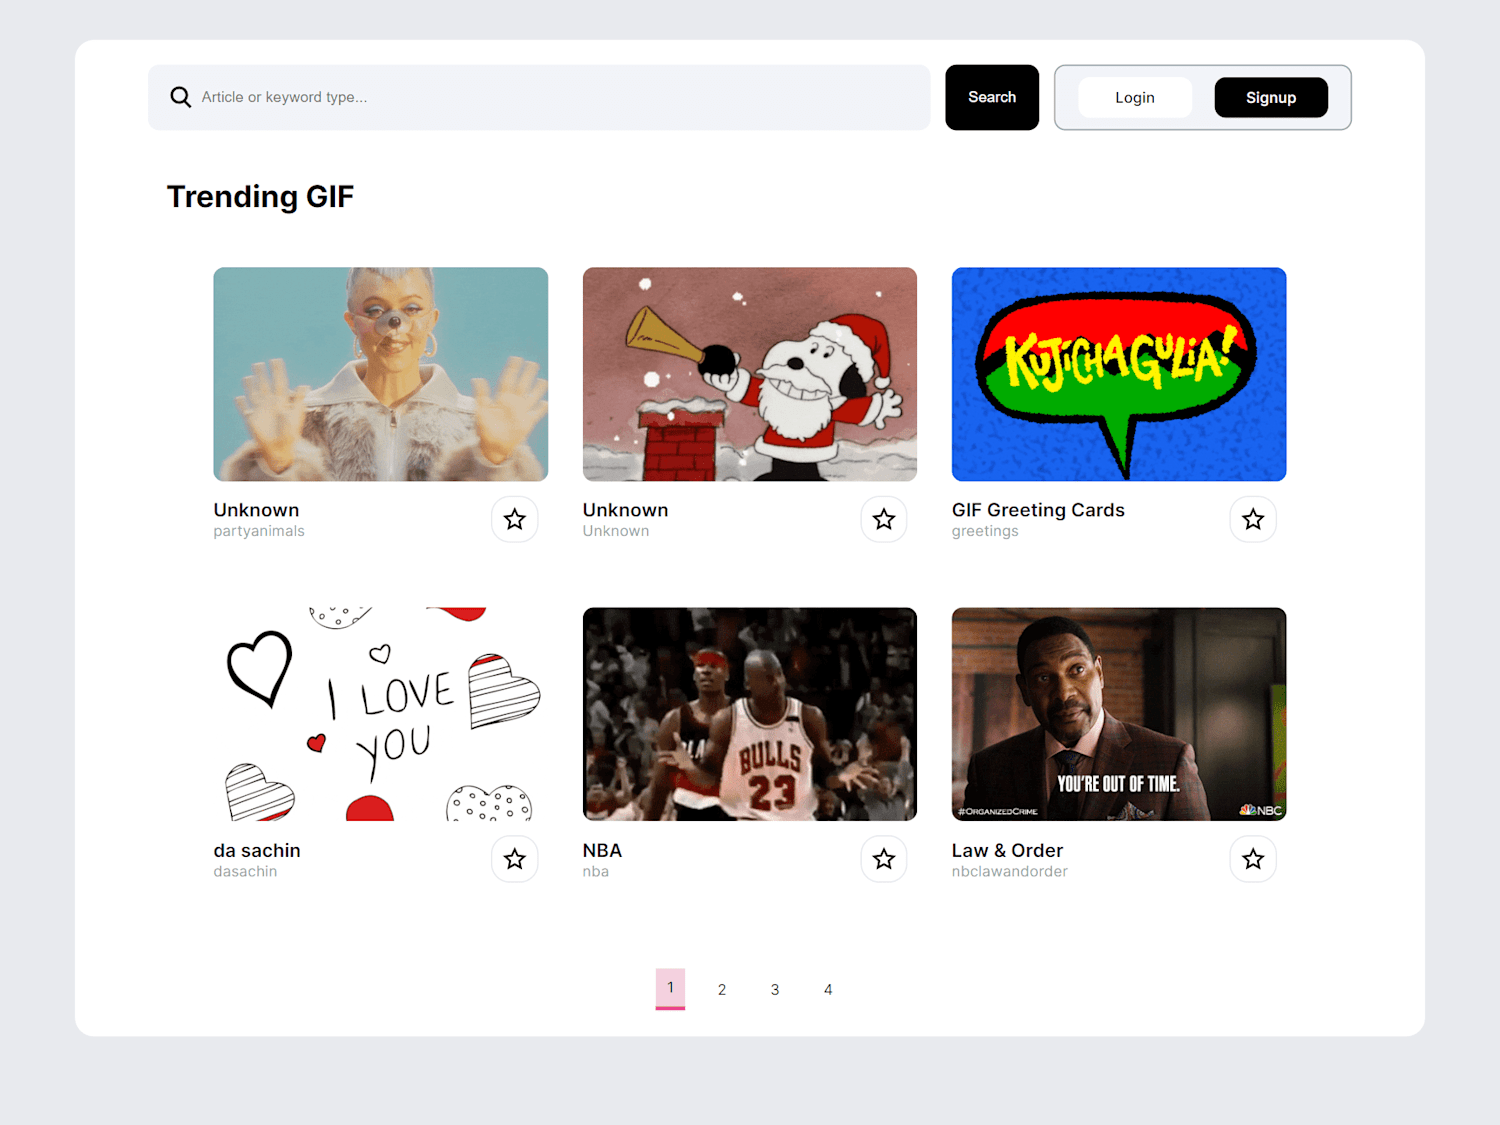Switch to the Signup option

(1271, 97)
